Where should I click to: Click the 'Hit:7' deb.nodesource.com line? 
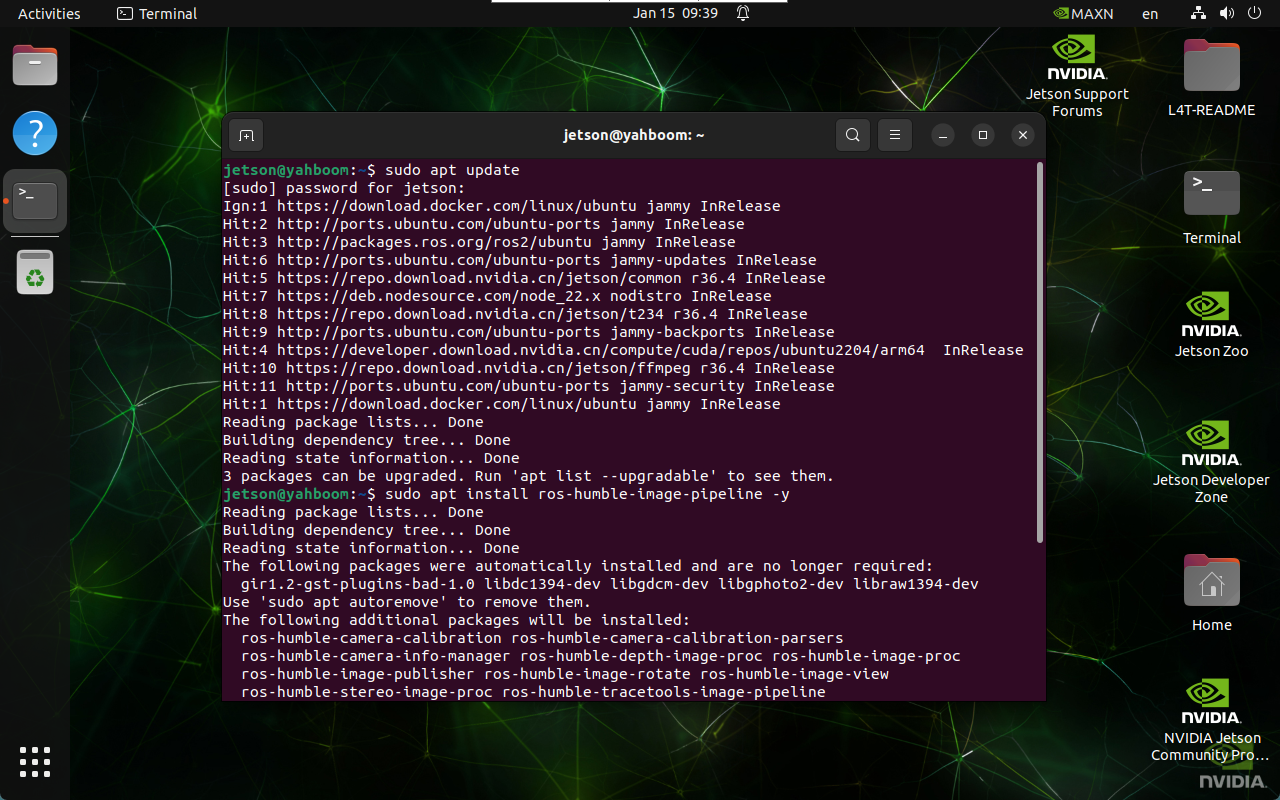click(x=497, y=296)
